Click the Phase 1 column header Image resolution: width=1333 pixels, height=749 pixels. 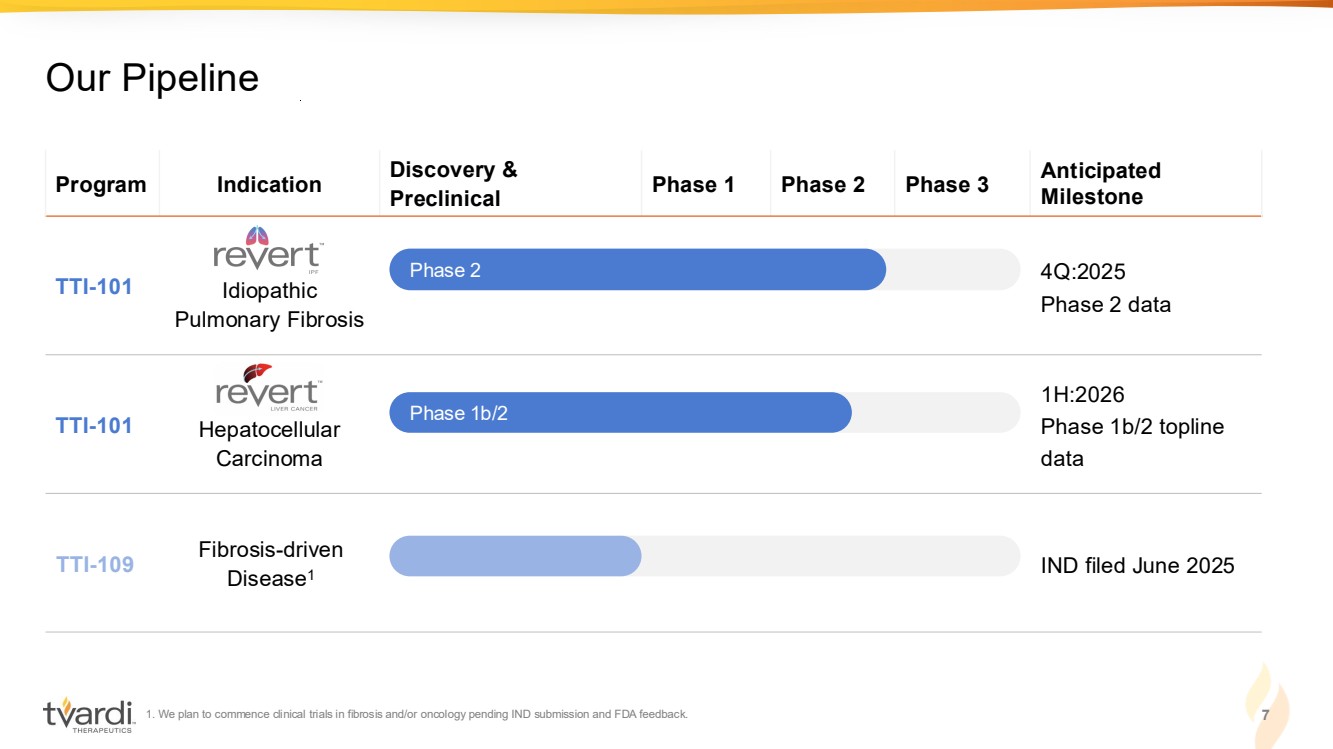693,185
